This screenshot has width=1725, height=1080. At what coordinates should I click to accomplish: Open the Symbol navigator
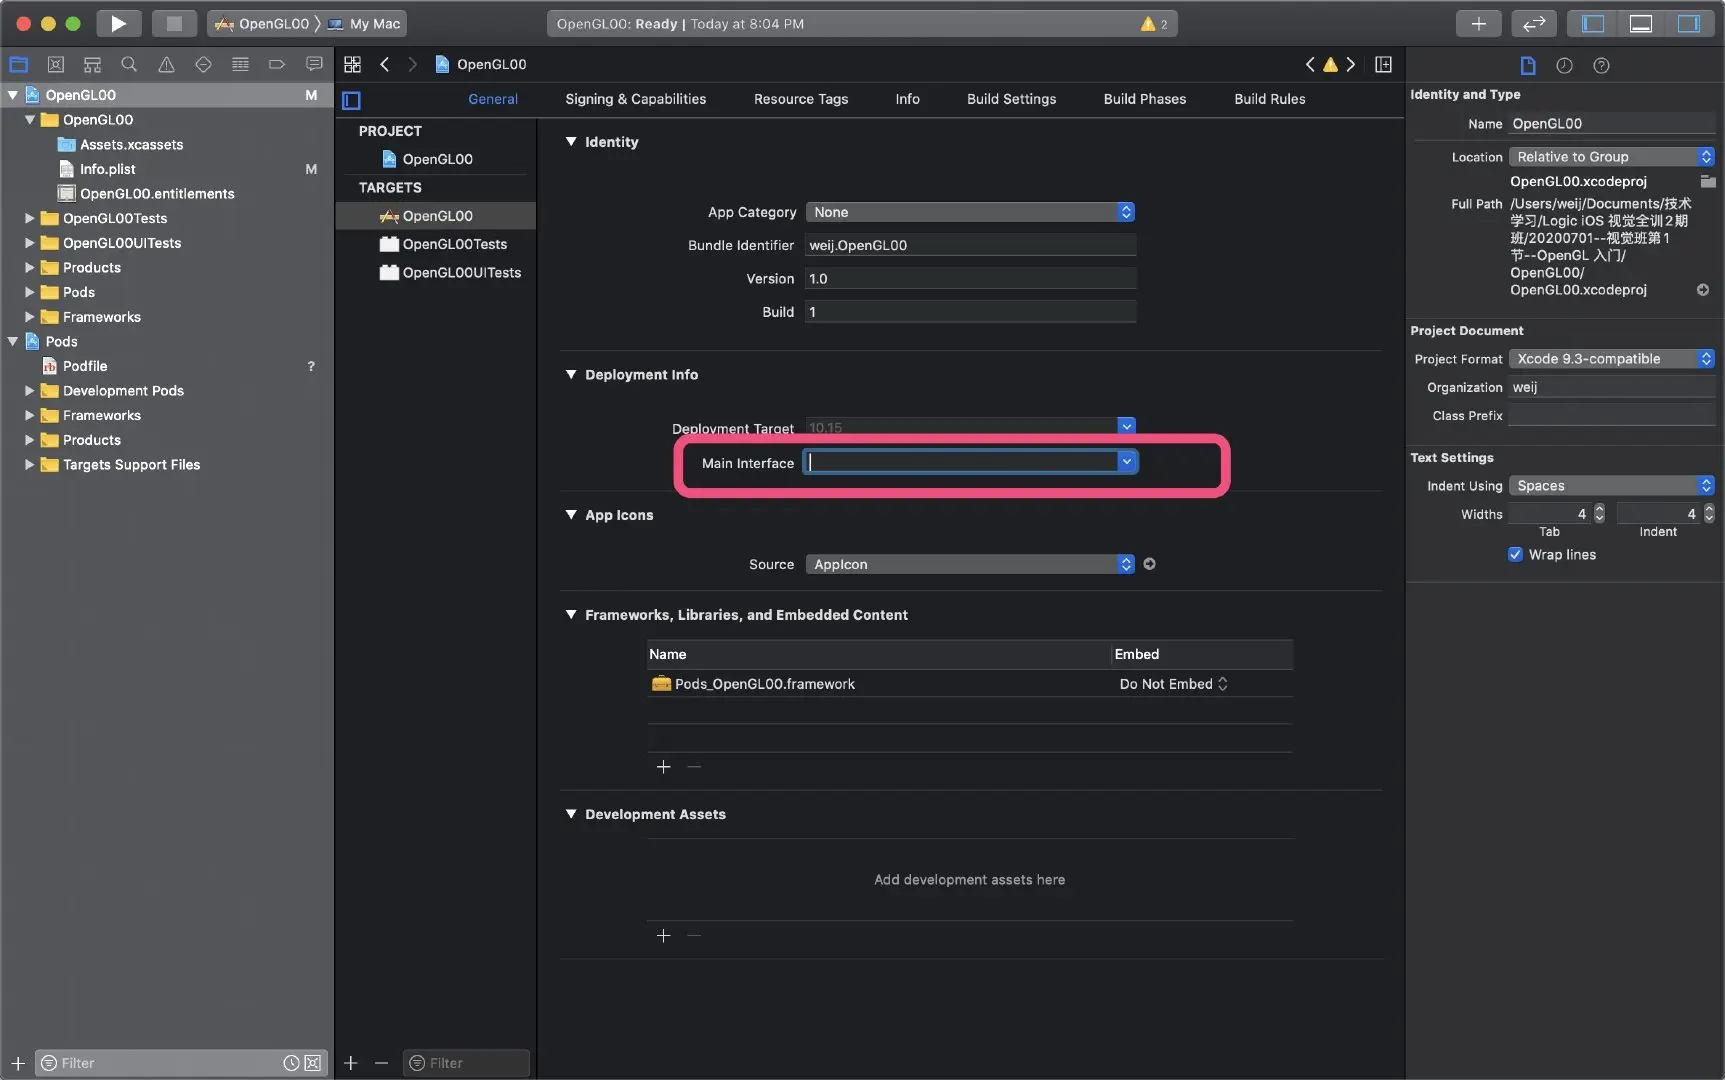click(x=92, y=64)
